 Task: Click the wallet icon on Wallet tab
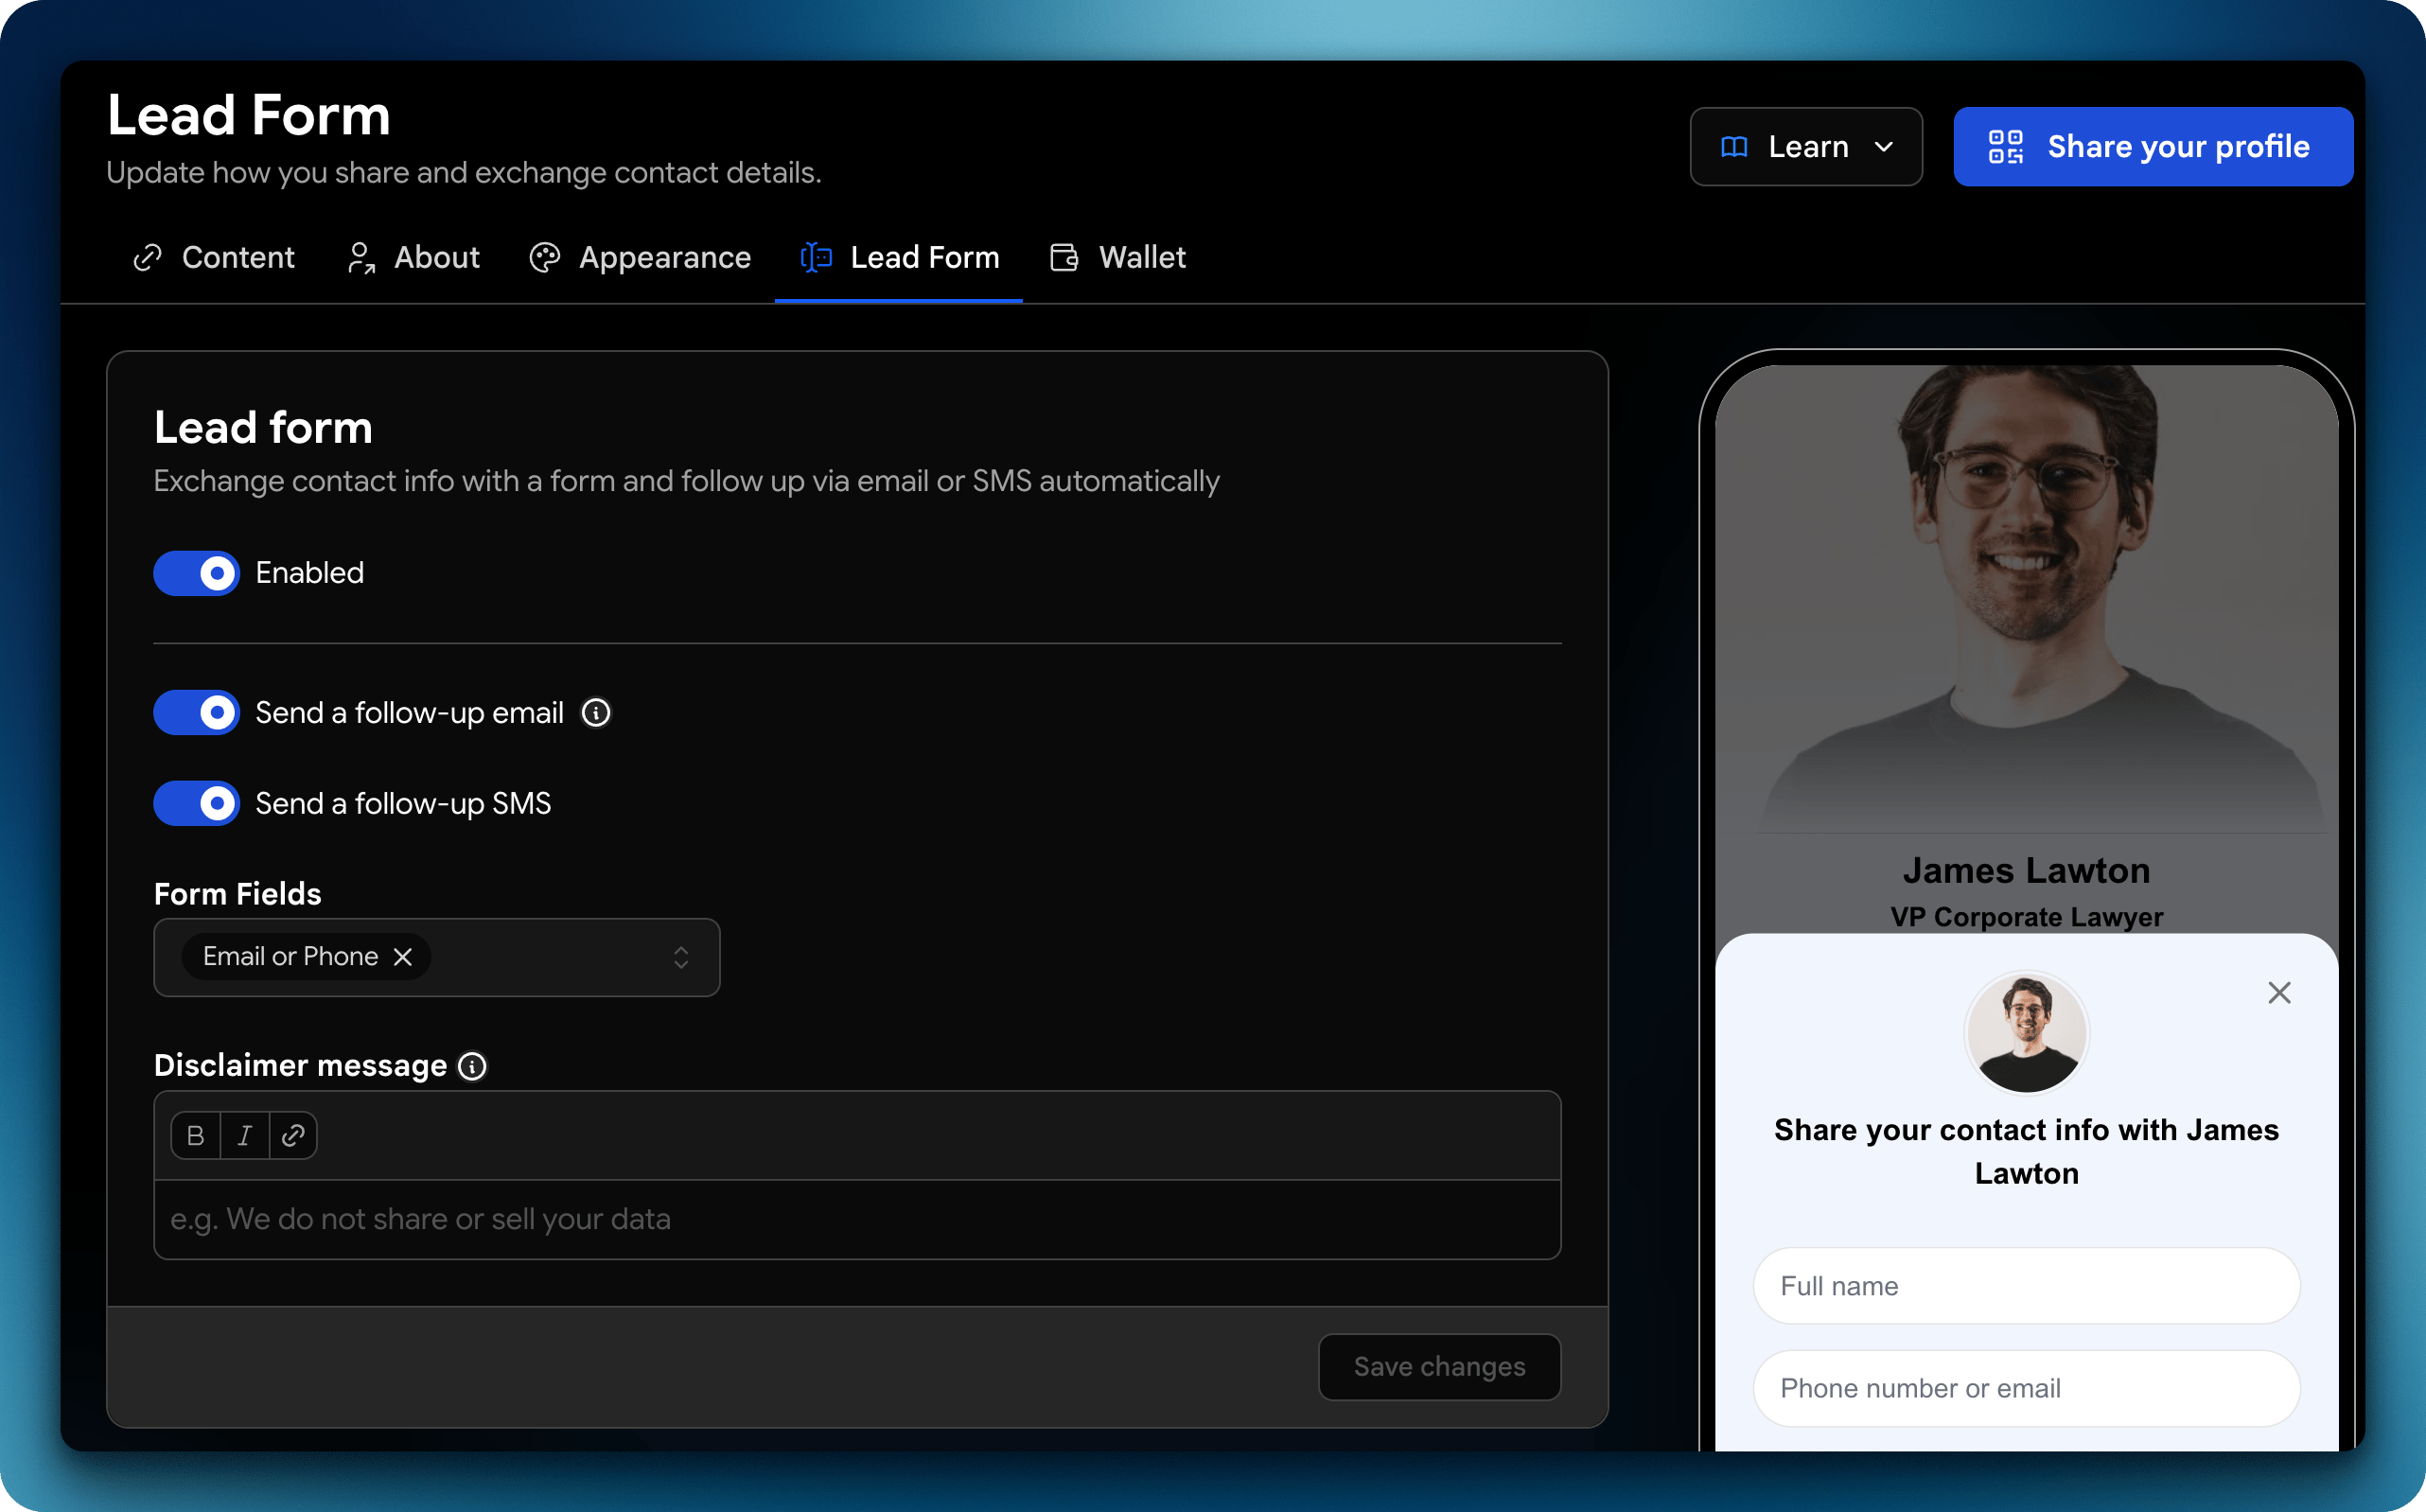click(1064, 257)
